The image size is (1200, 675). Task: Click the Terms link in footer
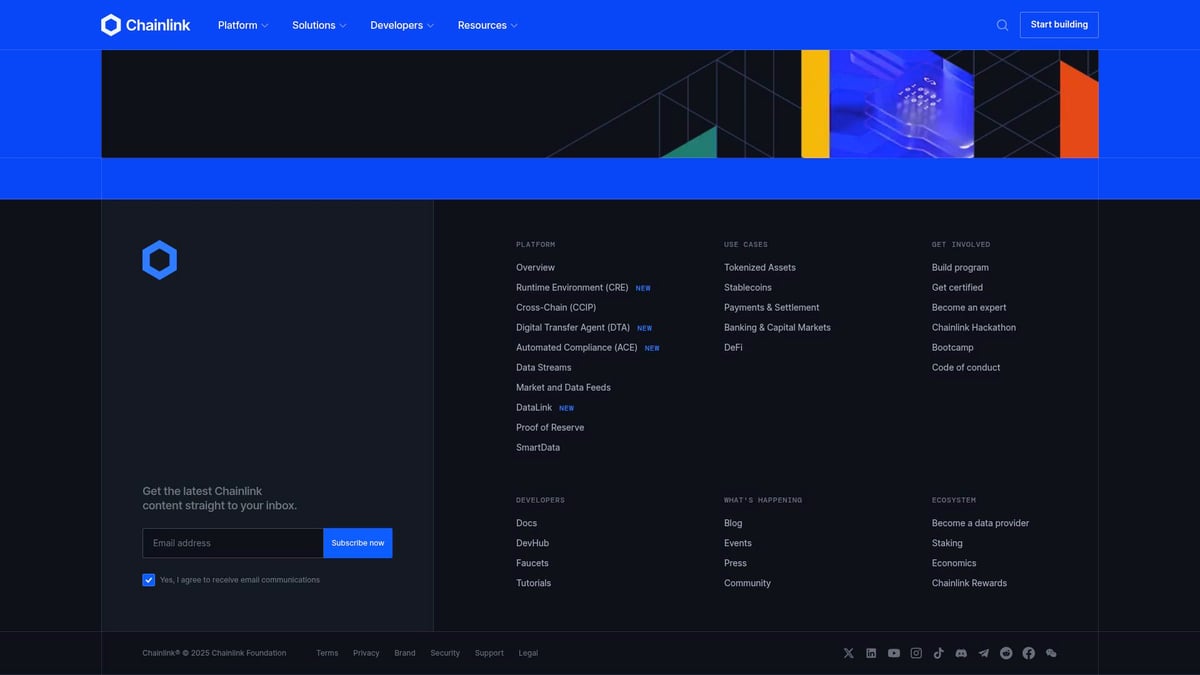327,653
